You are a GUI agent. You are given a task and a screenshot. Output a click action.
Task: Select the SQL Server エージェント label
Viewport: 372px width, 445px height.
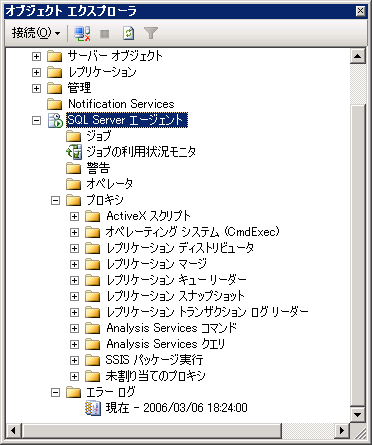coord(127,120)
